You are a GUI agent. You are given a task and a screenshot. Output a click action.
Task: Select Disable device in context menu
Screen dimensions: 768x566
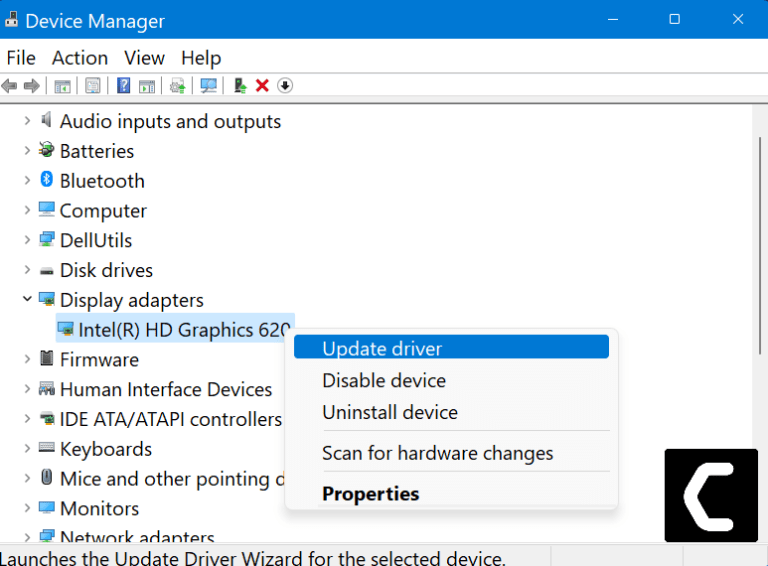pyautogui.click(x=383, y=381)
